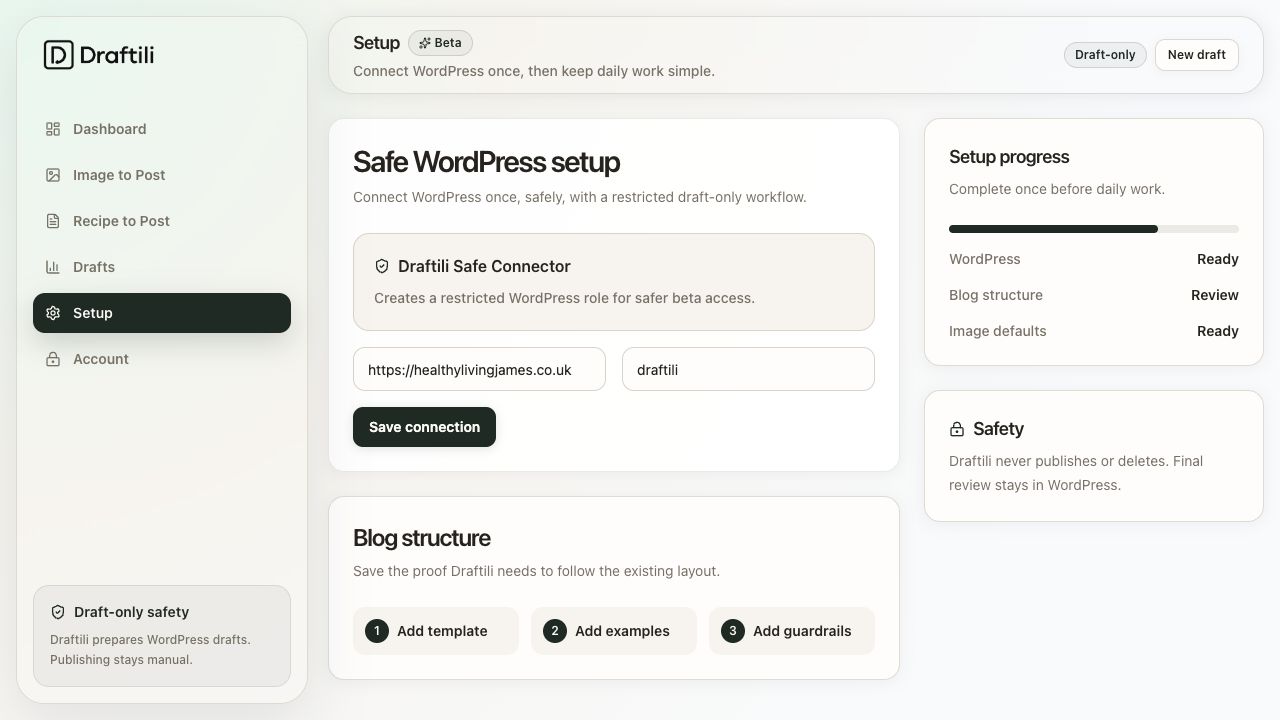Click the step 1 number badge
This screenshot has width=1280, height=720.
[377, 631]
